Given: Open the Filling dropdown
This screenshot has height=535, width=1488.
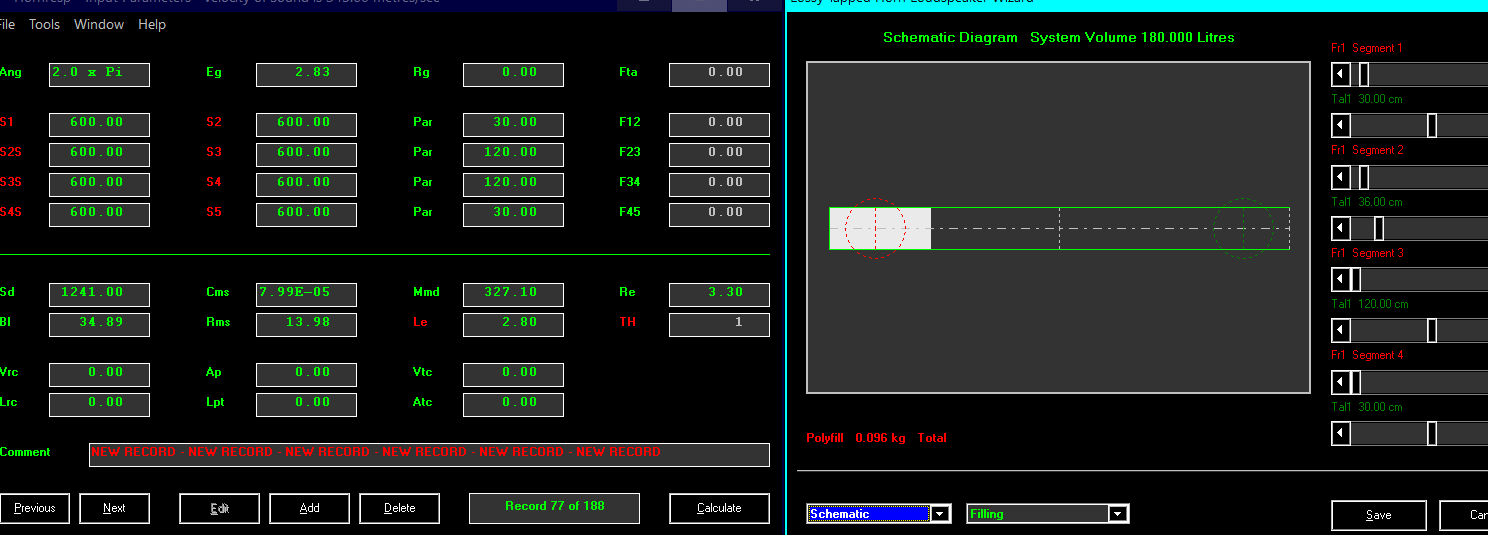Looking at the screenshot, I should coord(1119,514).
